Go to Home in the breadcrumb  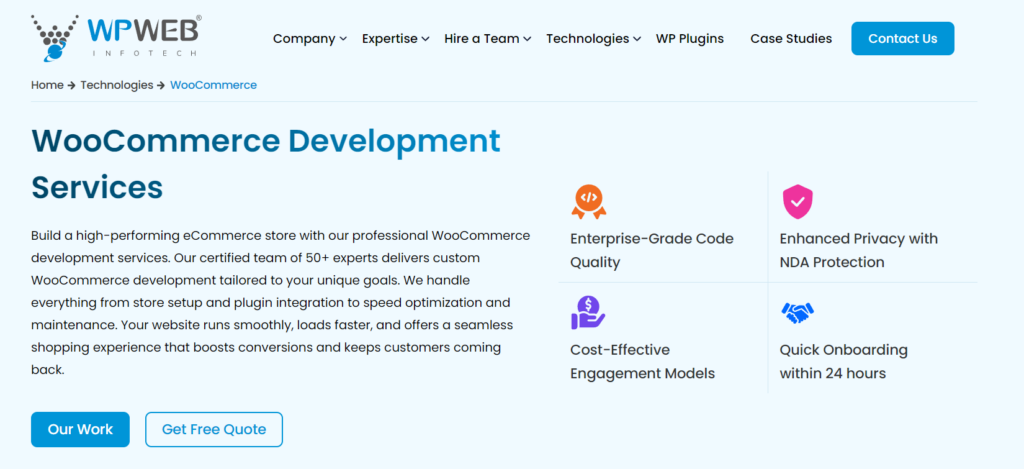[47, 85]
